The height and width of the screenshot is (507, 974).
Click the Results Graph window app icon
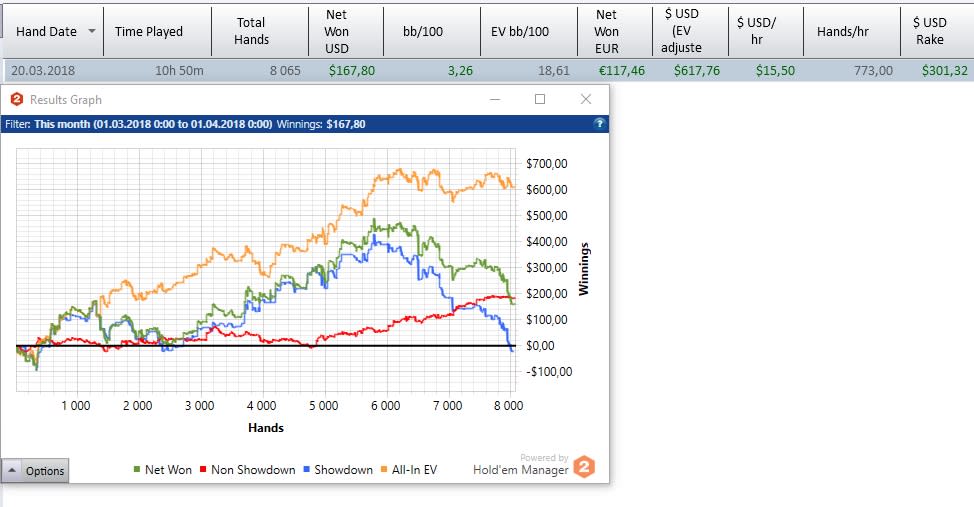(x=17, y=99)
